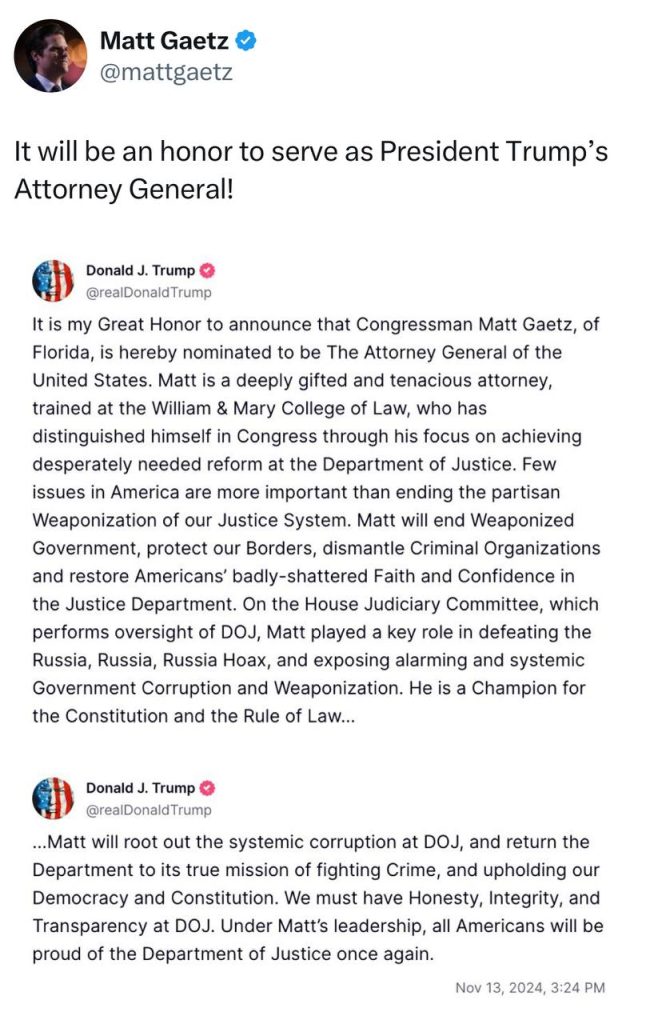Open the @mattgaetz handle

click(166, 73)
